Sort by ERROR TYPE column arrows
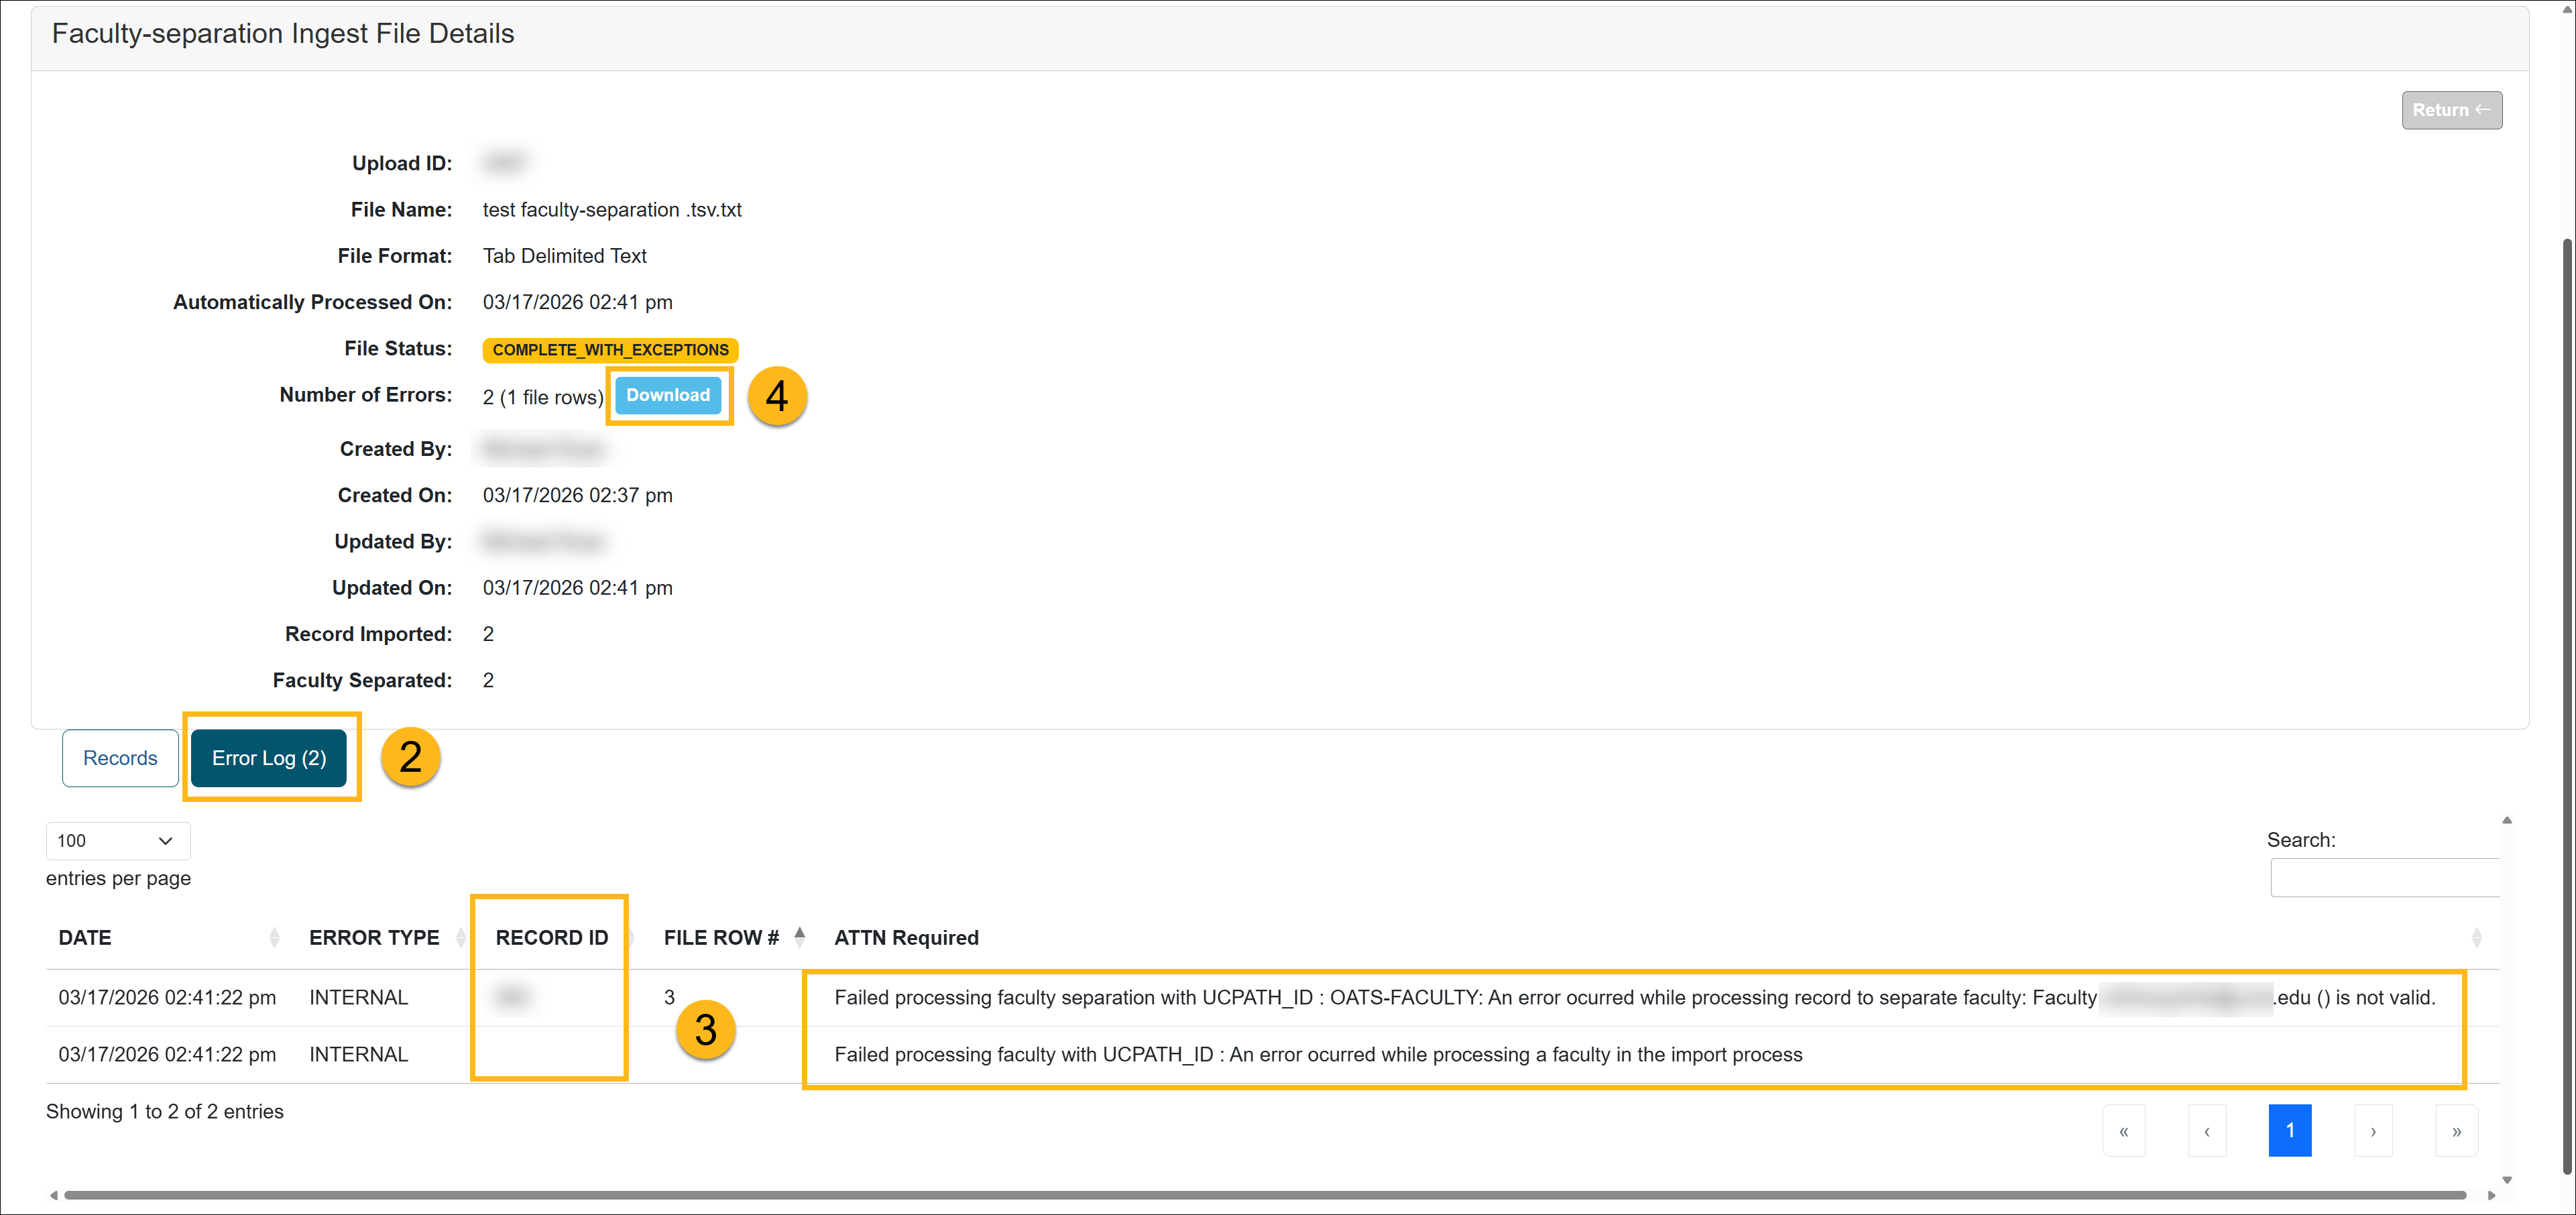The image size is (2576, 1215). [x=460, y=937]
